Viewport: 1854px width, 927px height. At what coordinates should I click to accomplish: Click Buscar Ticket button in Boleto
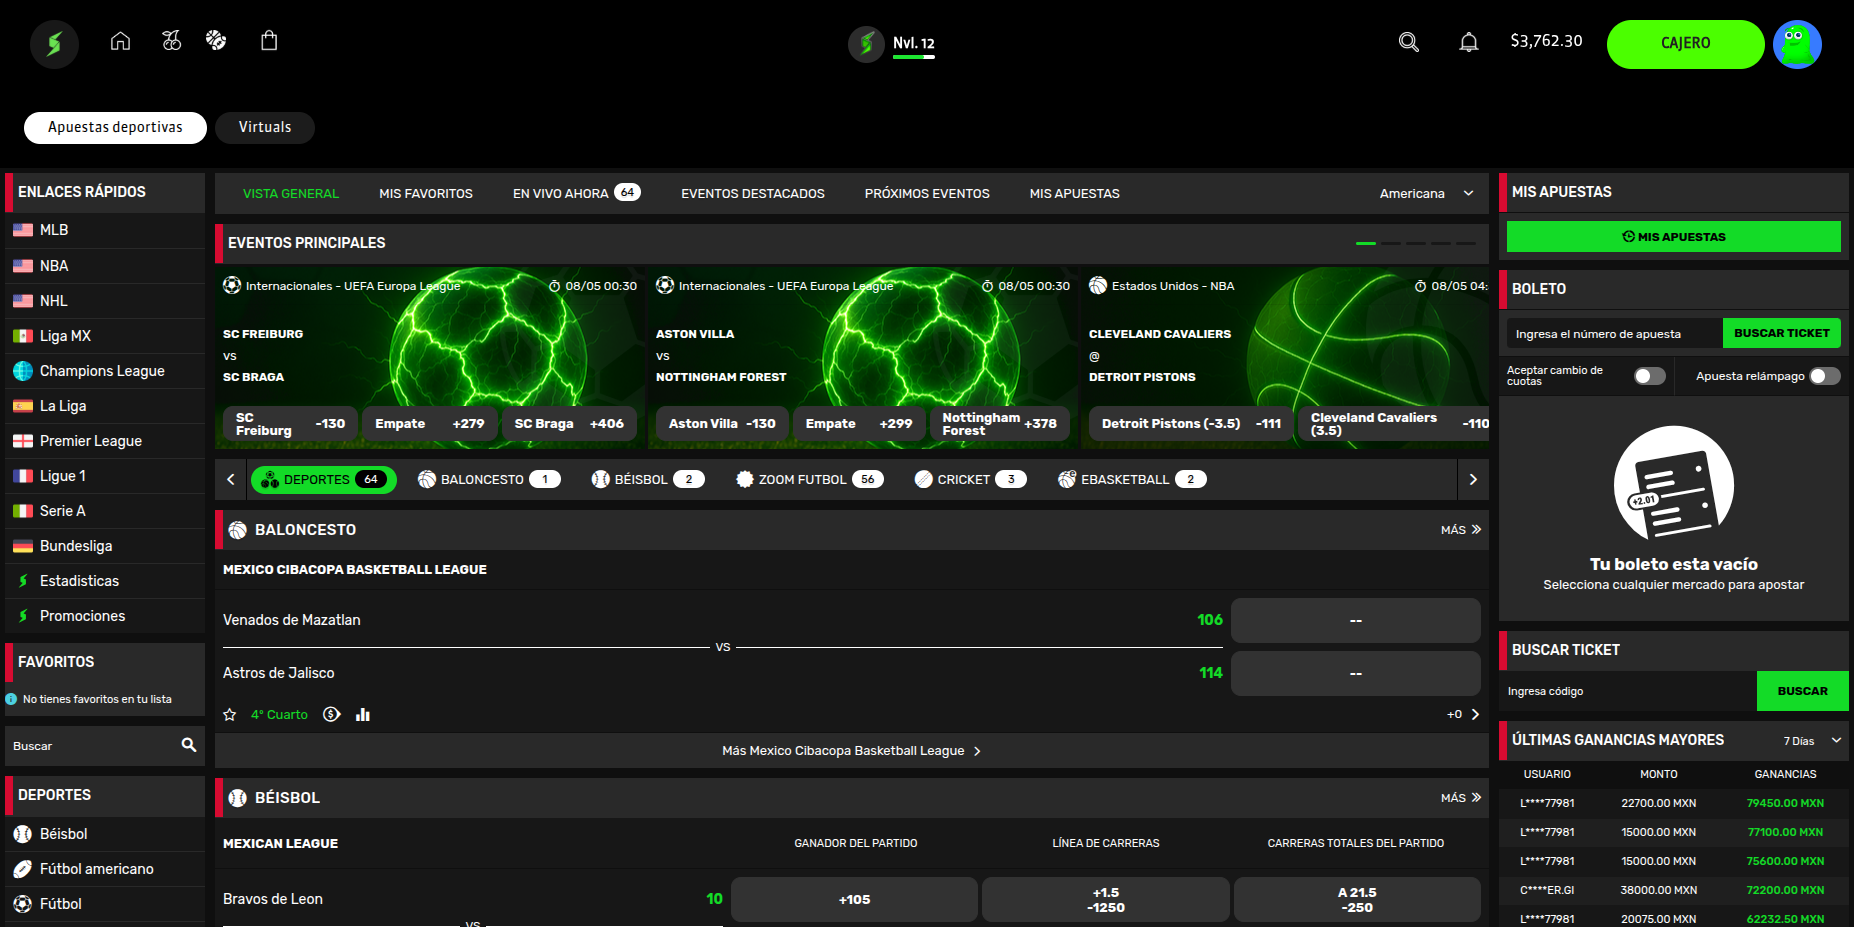coord(1782,333)
